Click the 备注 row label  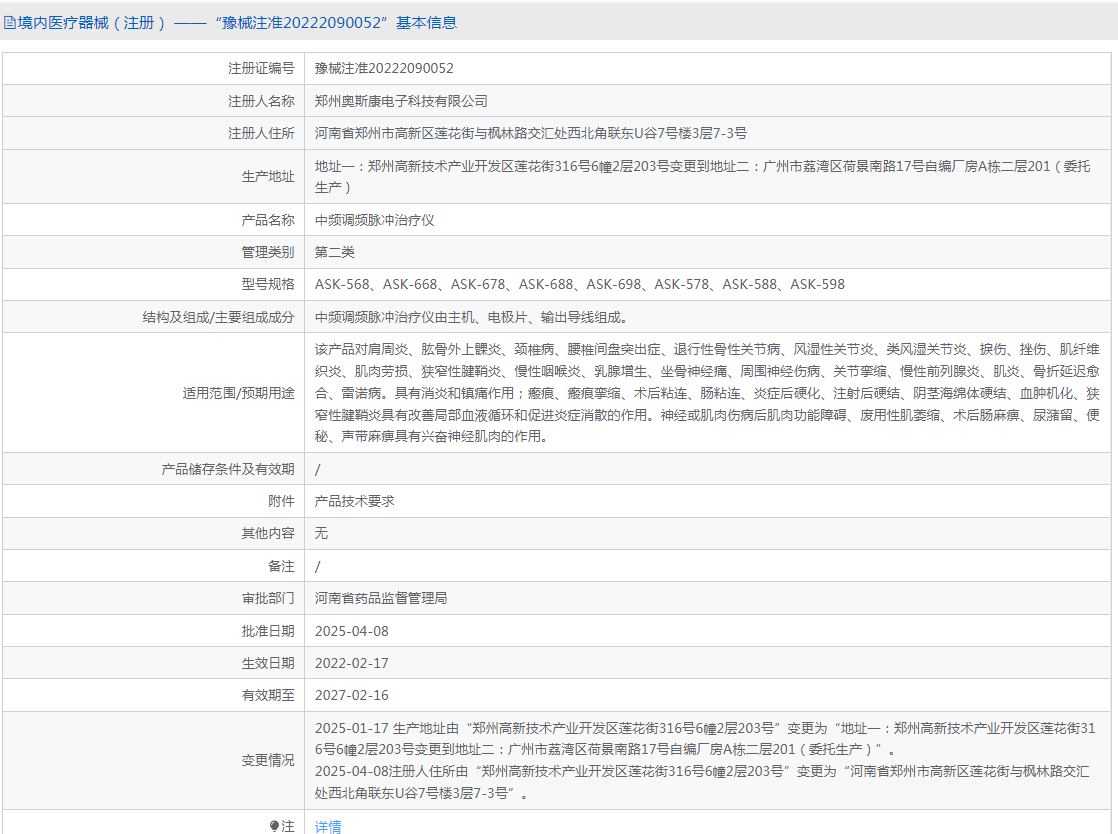[281, 566]
